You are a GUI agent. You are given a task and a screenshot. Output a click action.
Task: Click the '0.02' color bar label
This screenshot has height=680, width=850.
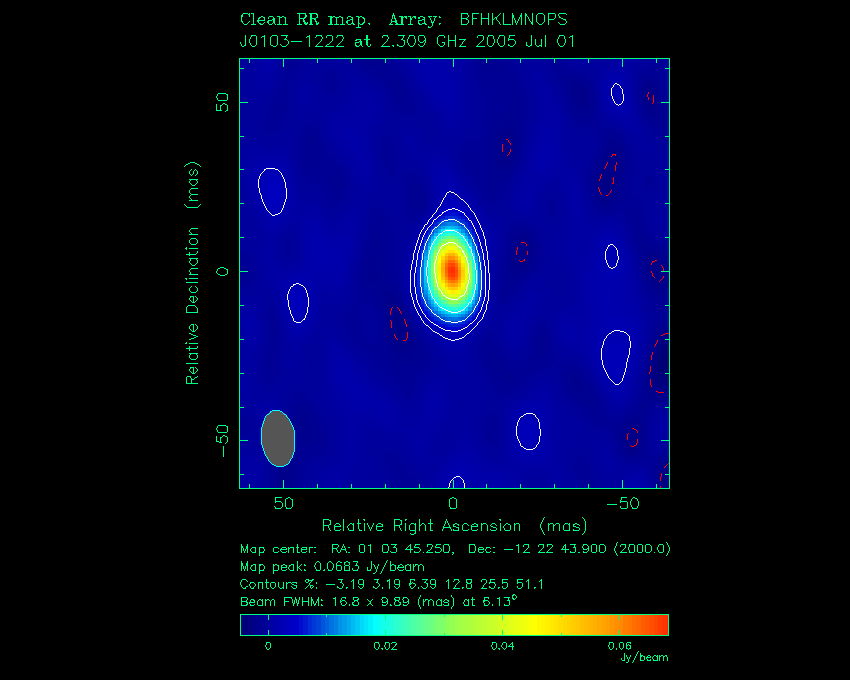click(385, 646)
